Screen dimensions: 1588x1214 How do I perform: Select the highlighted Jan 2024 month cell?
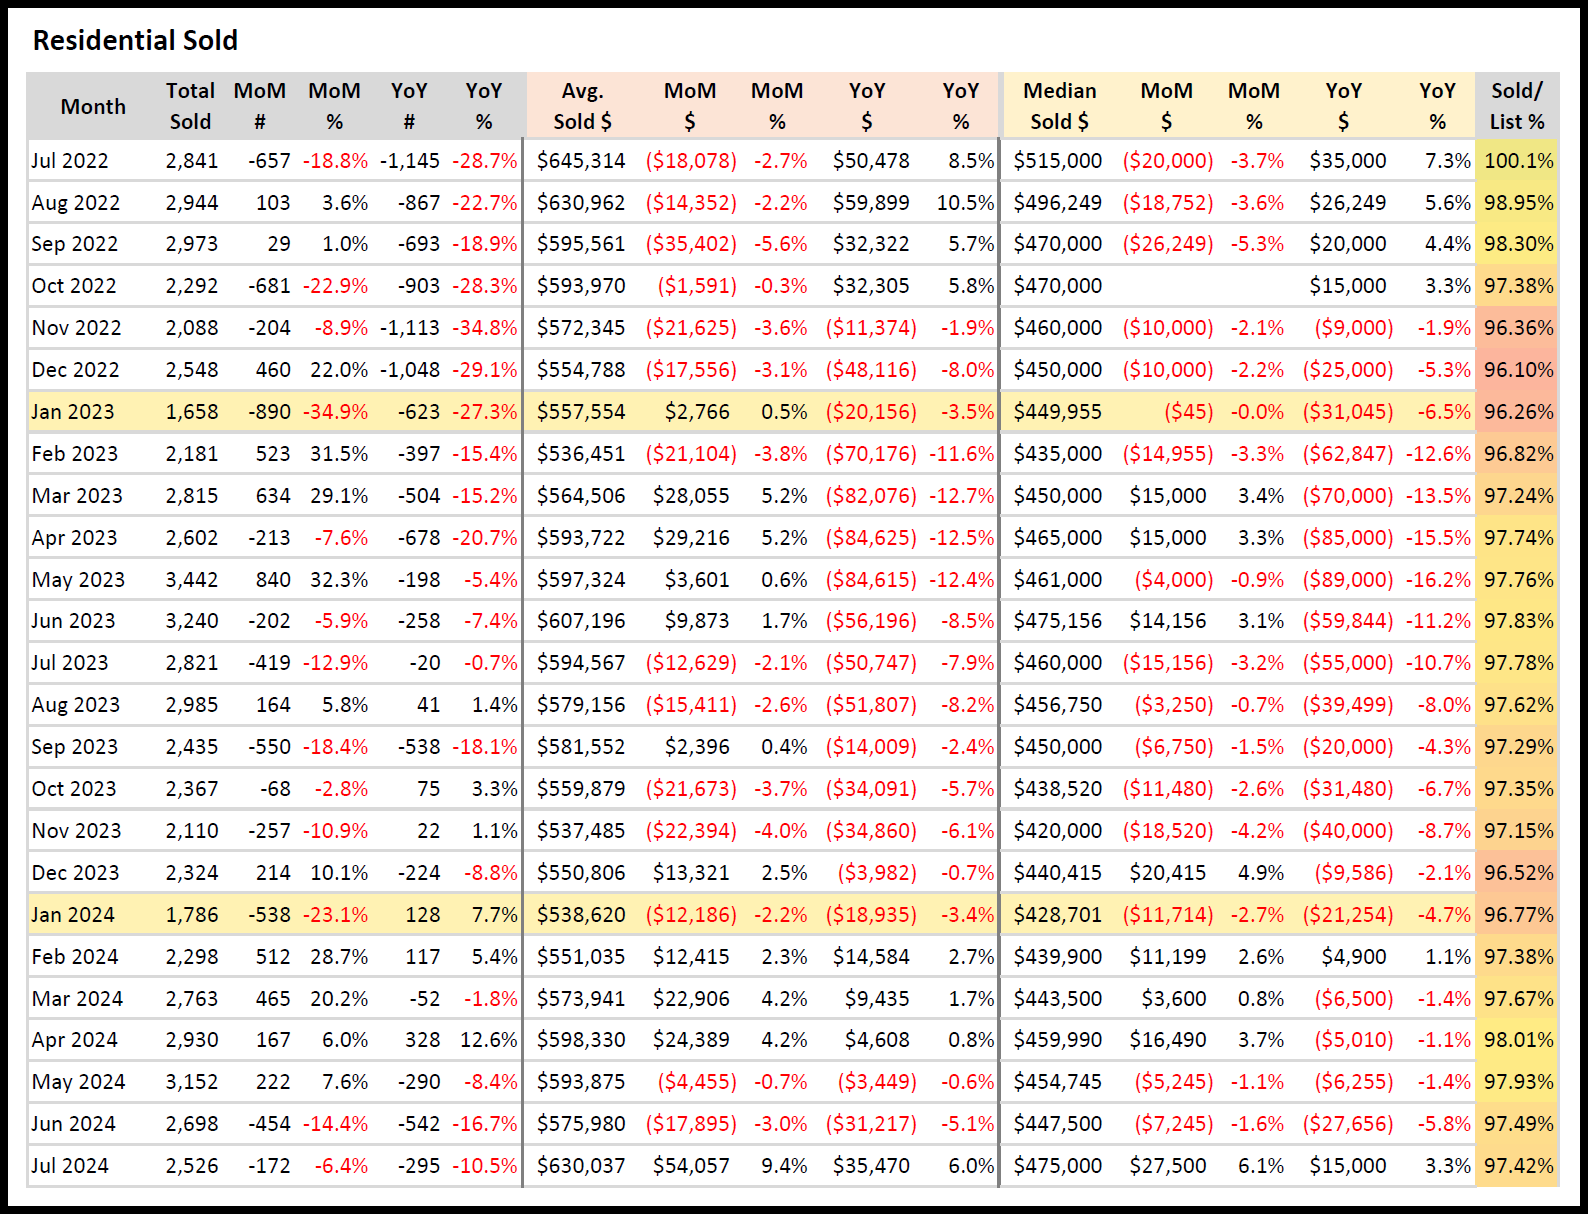click(73, 915)
